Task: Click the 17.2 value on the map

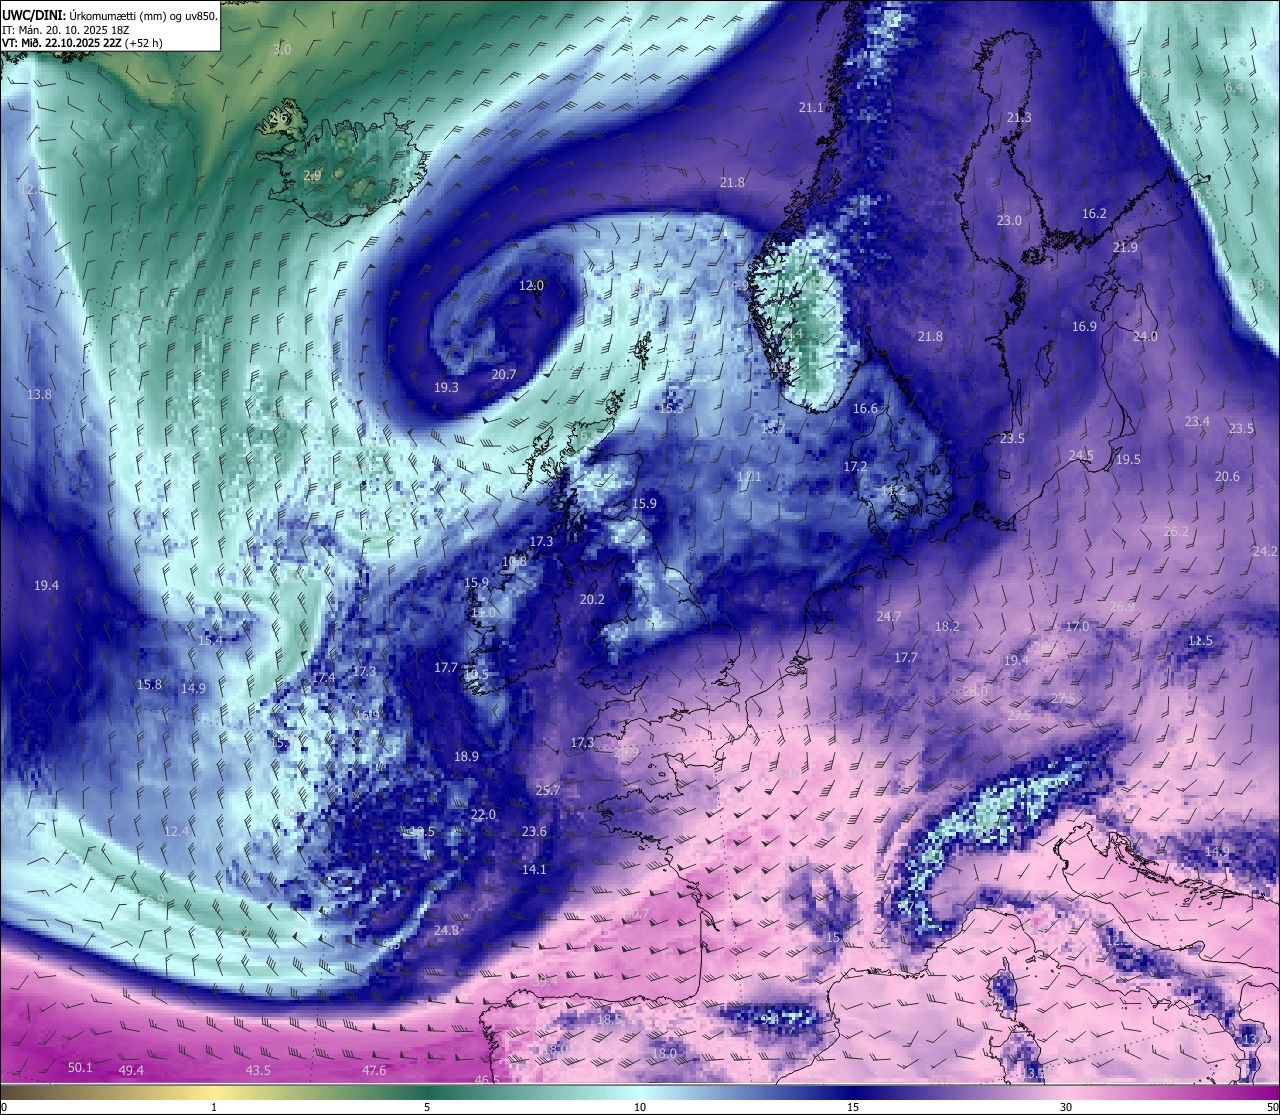Action: [855, 467]
